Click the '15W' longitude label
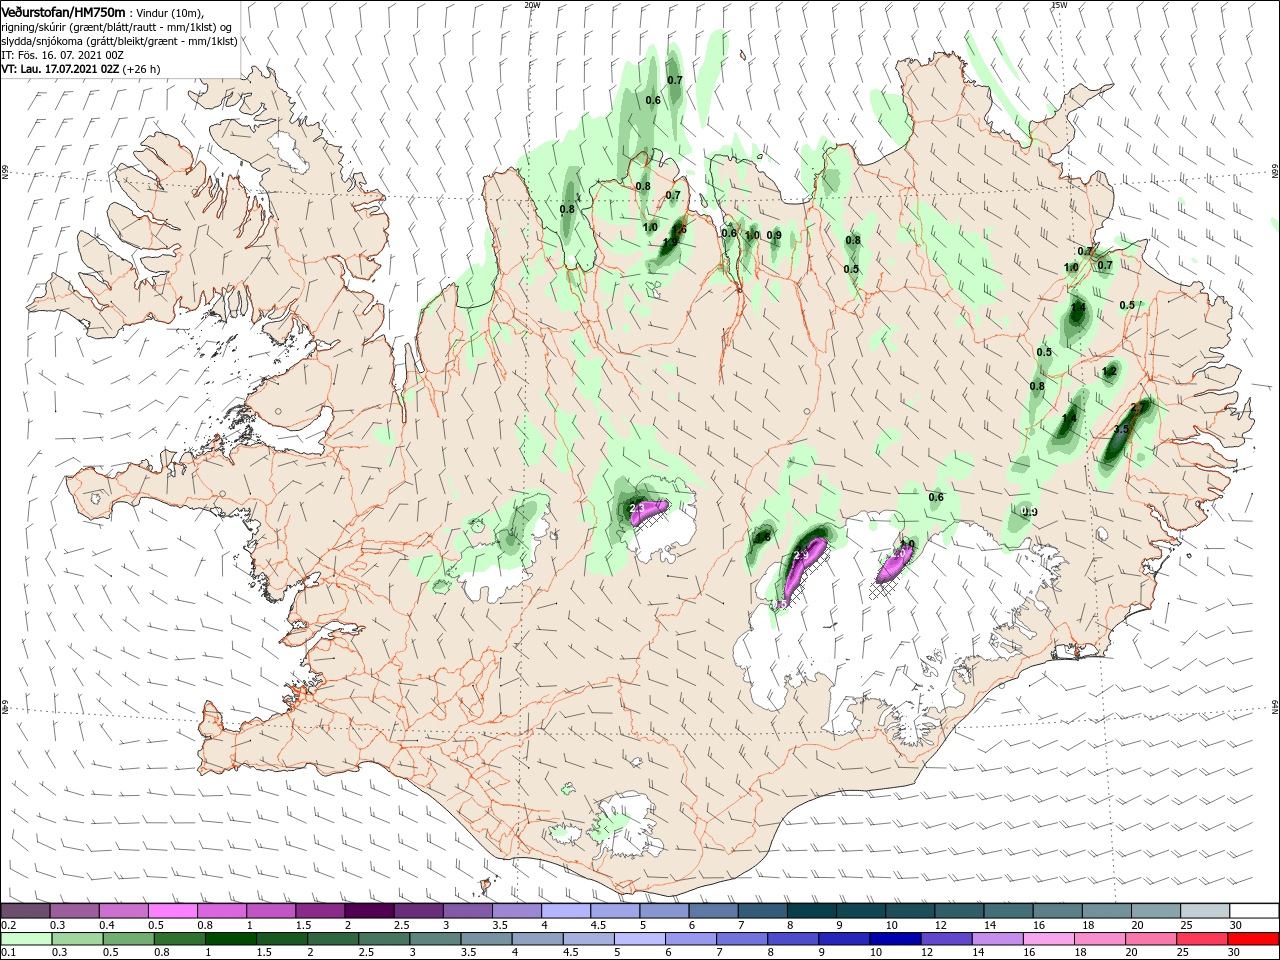The width and height of the screenshot is (1280, 960). (1058, 5)
